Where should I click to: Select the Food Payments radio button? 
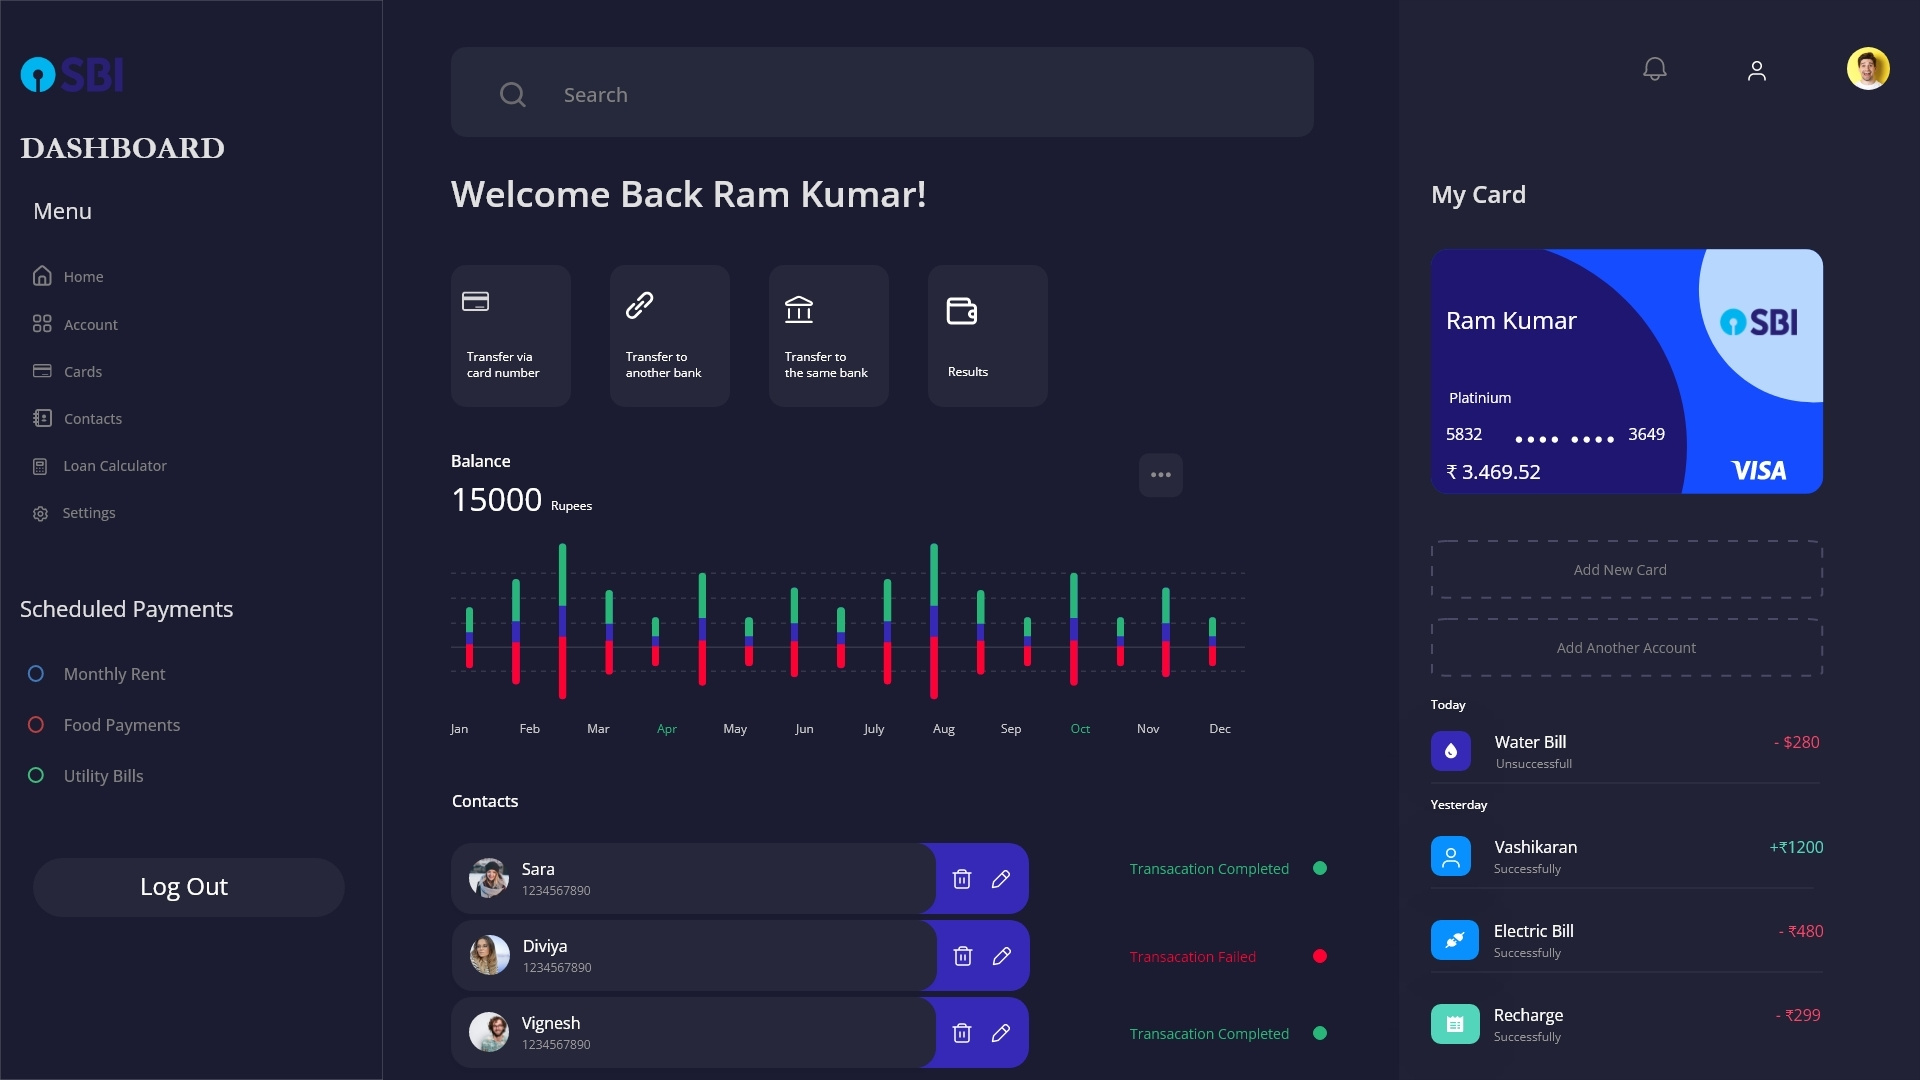36,725
